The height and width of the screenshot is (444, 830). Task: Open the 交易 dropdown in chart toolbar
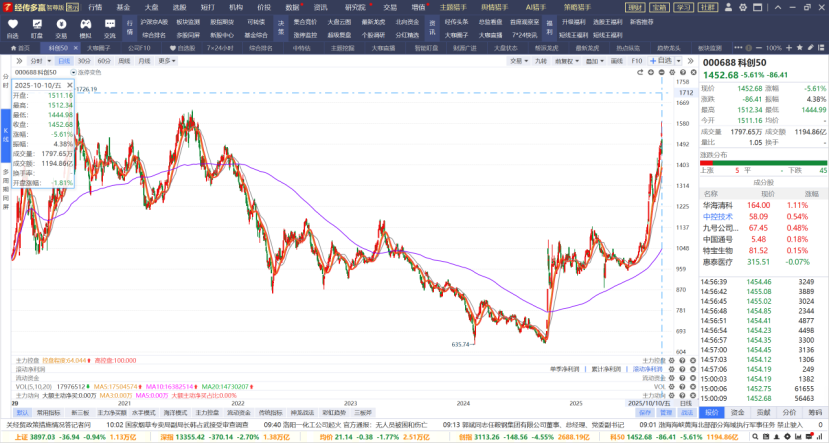519,61
